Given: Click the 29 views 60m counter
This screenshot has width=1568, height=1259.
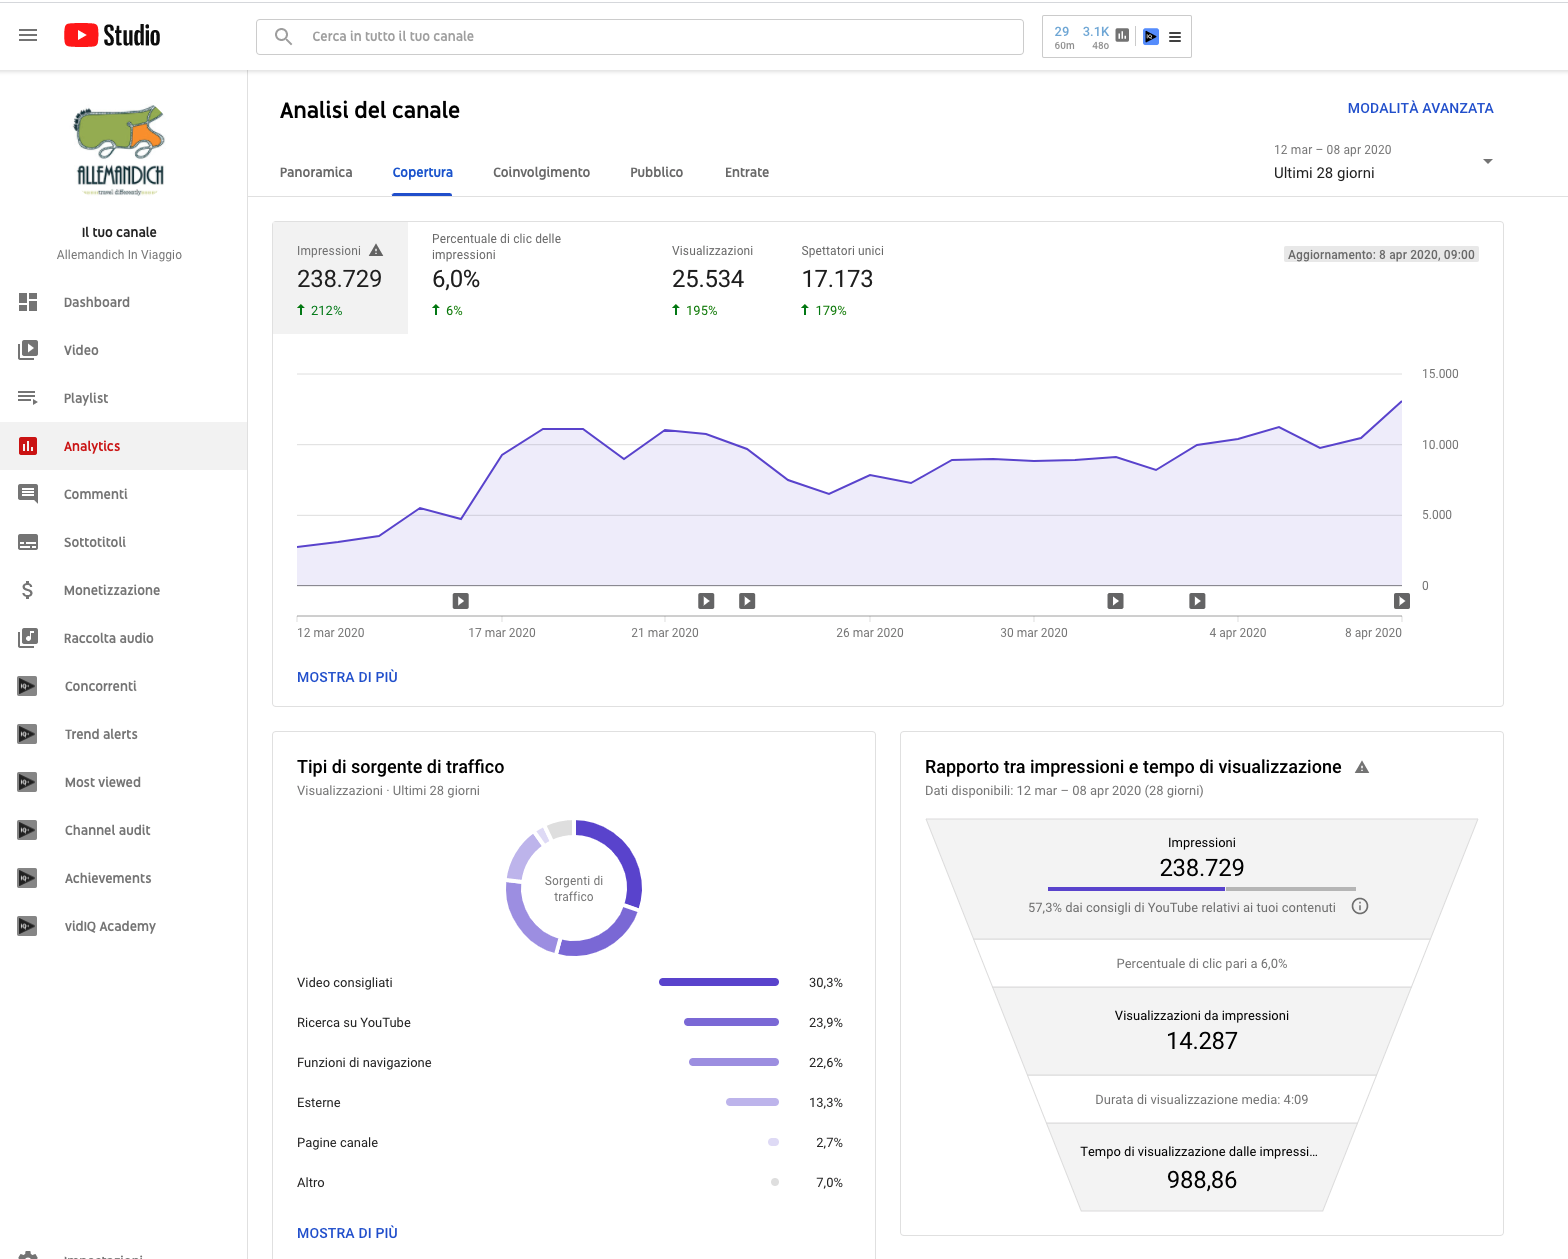Looking at the screenshot, I should point(1063,37).
